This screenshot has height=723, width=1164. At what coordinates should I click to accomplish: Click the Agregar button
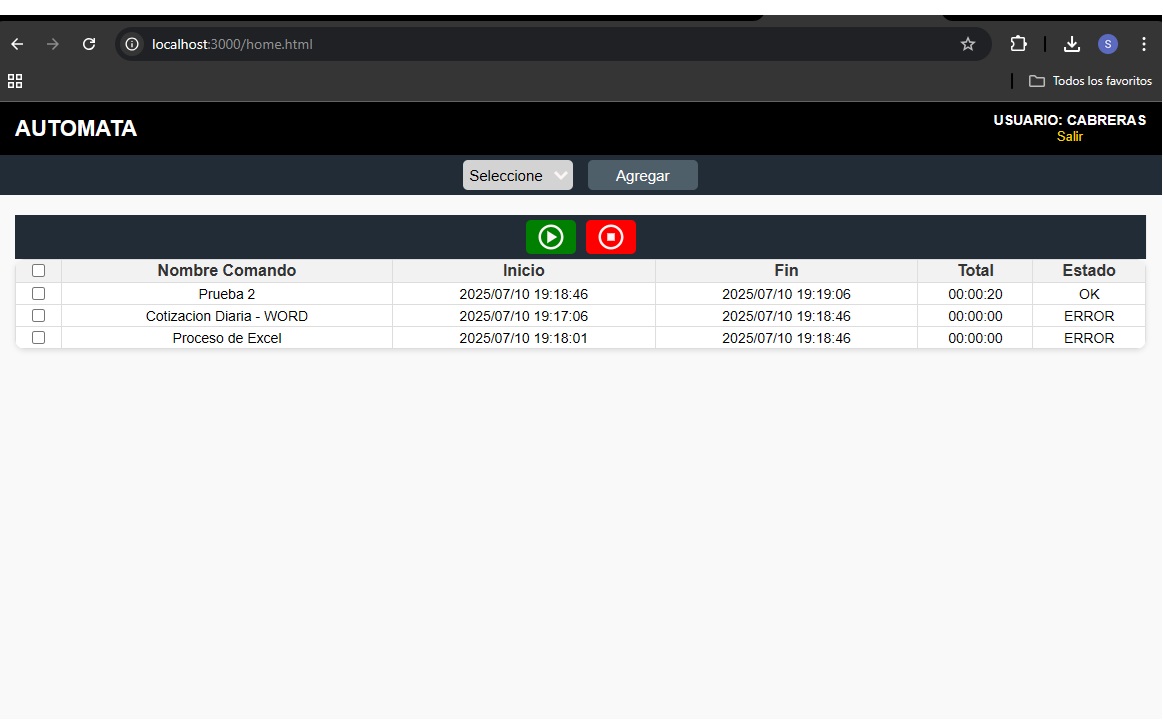click(642, 175)
